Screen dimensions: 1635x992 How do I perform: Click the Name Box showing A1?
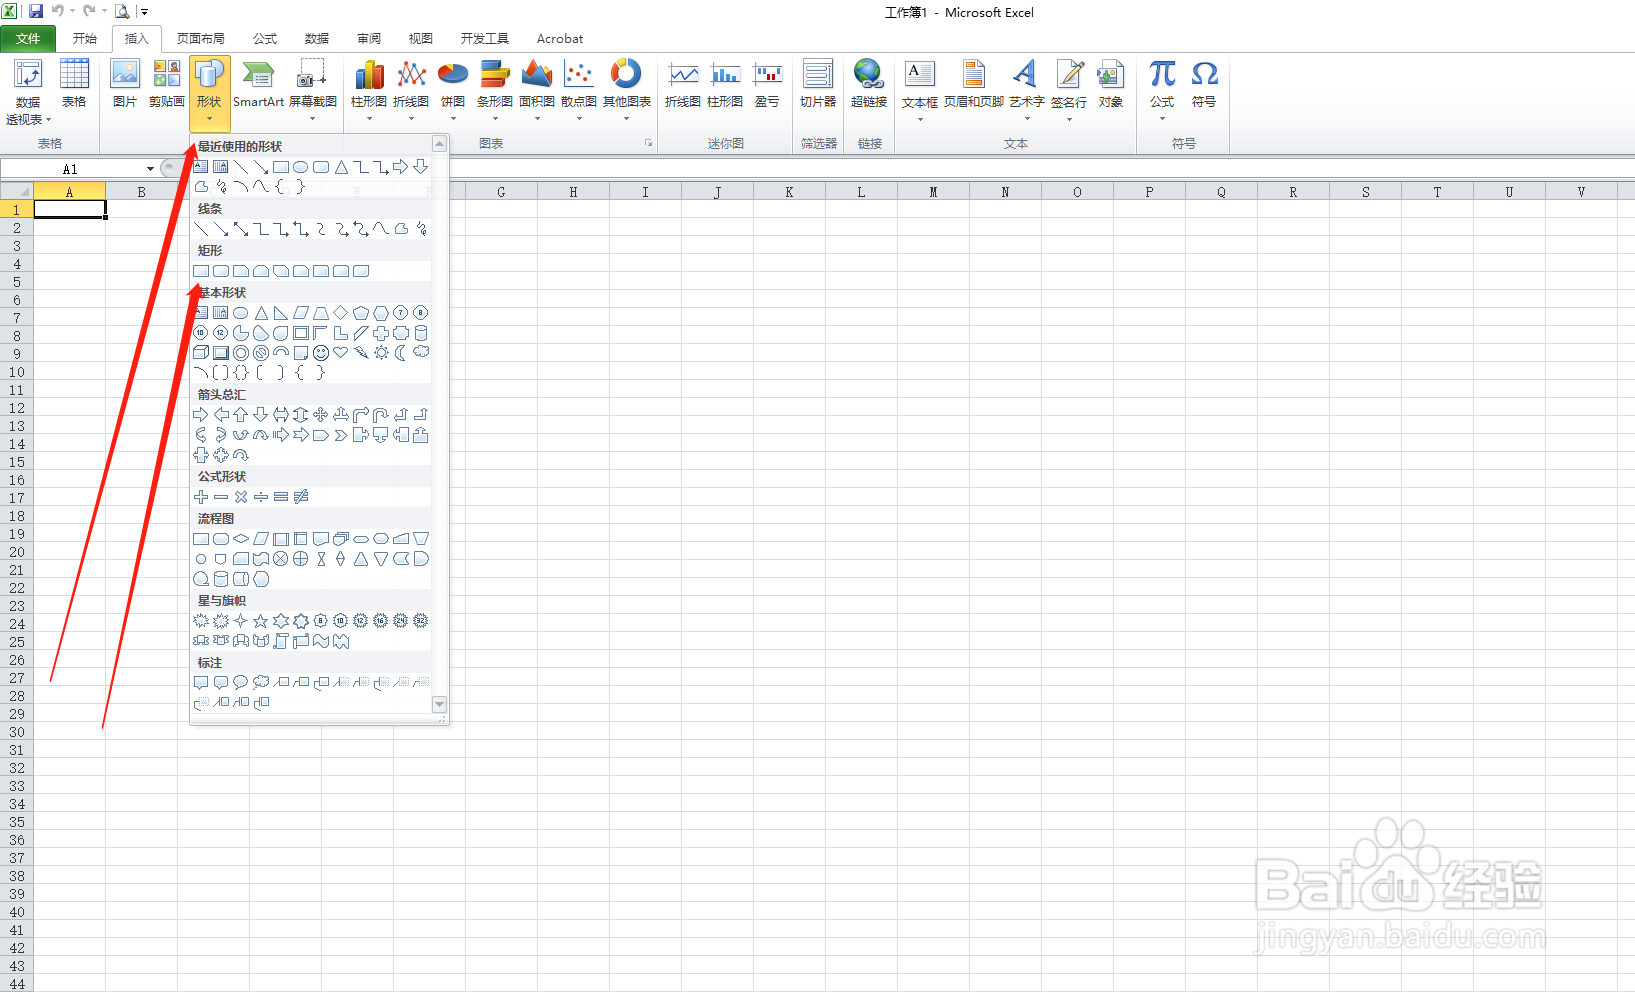[70, 169]
